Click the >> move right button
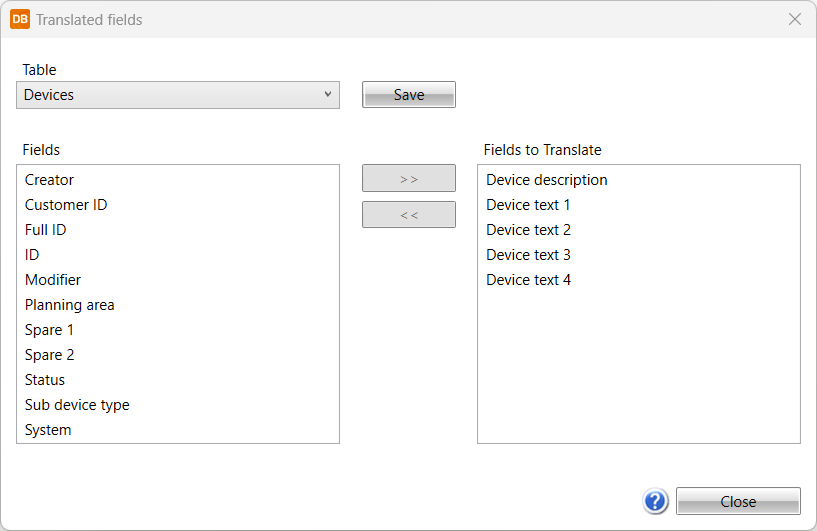 (409, 178)
